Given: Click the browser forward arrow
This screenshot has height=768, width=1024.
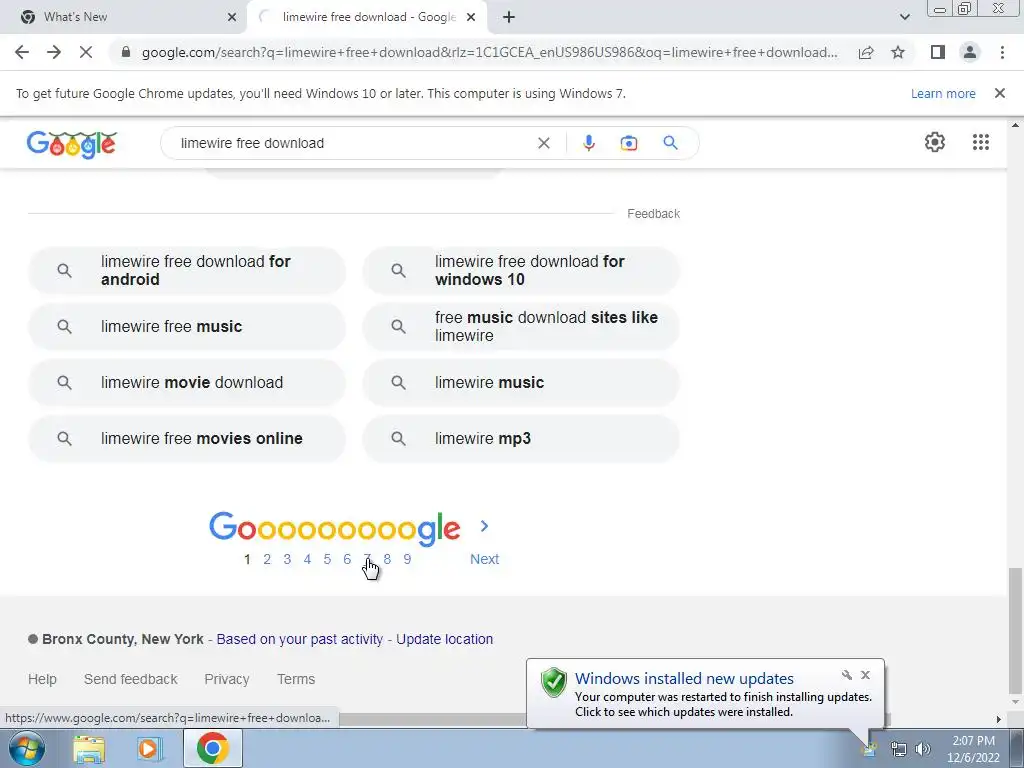Looking at the screenshot, I should (x=54, y=52).
